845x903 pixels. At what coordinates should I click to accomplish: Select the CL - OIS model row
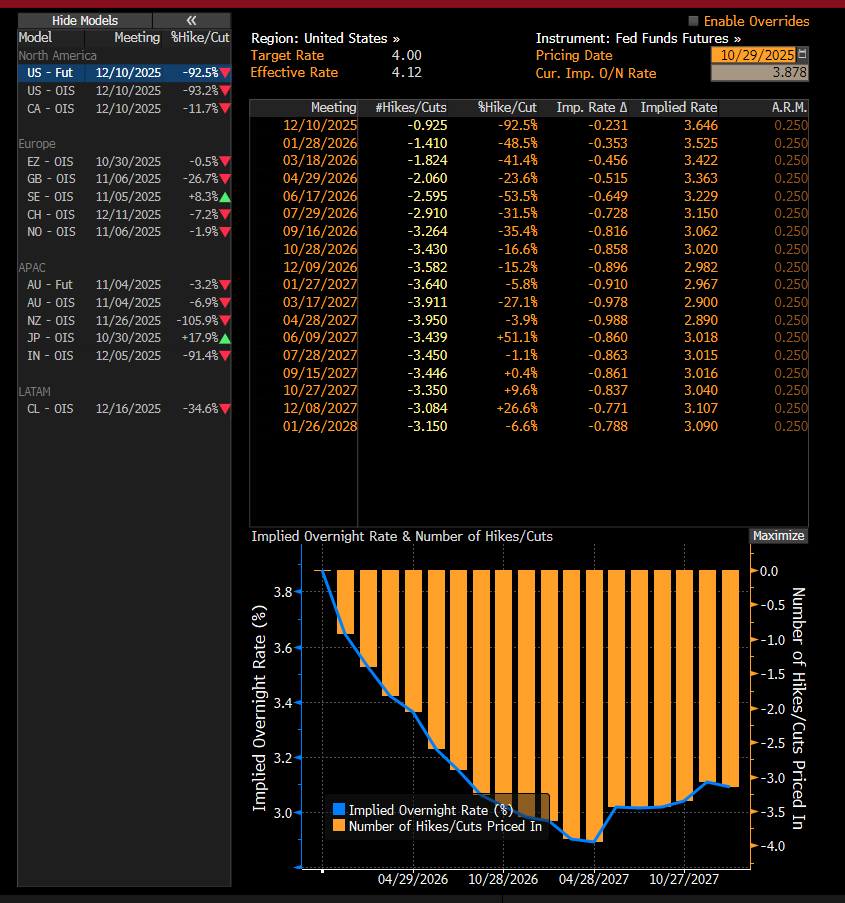pos(124,409)
